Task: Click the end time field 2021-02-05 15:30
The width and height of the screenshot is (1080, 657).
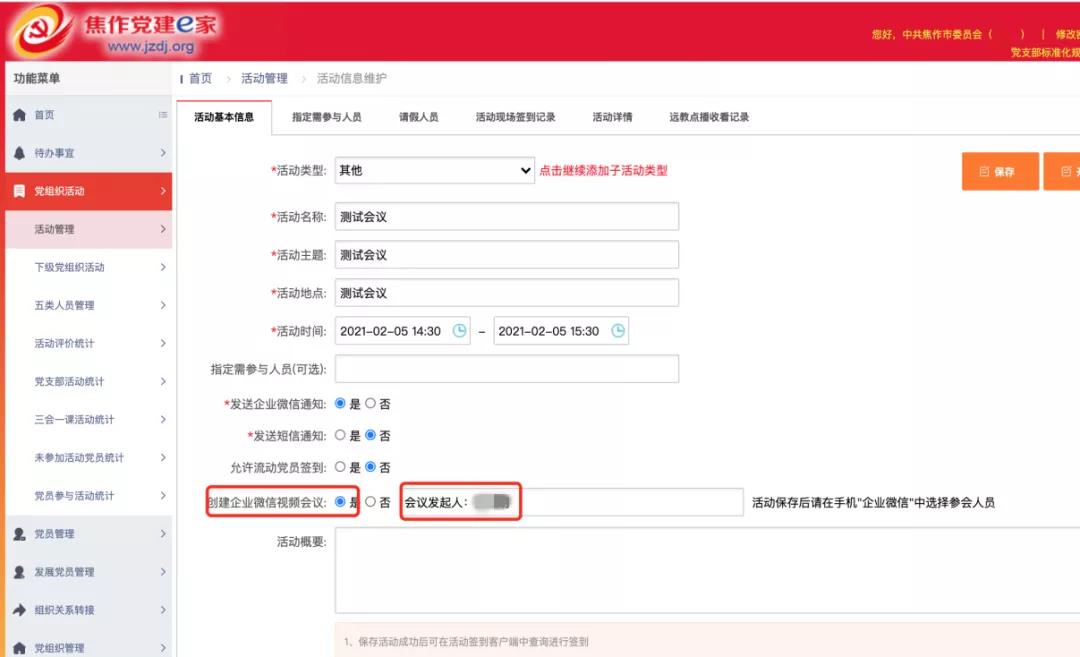Action: coord(561,331)
